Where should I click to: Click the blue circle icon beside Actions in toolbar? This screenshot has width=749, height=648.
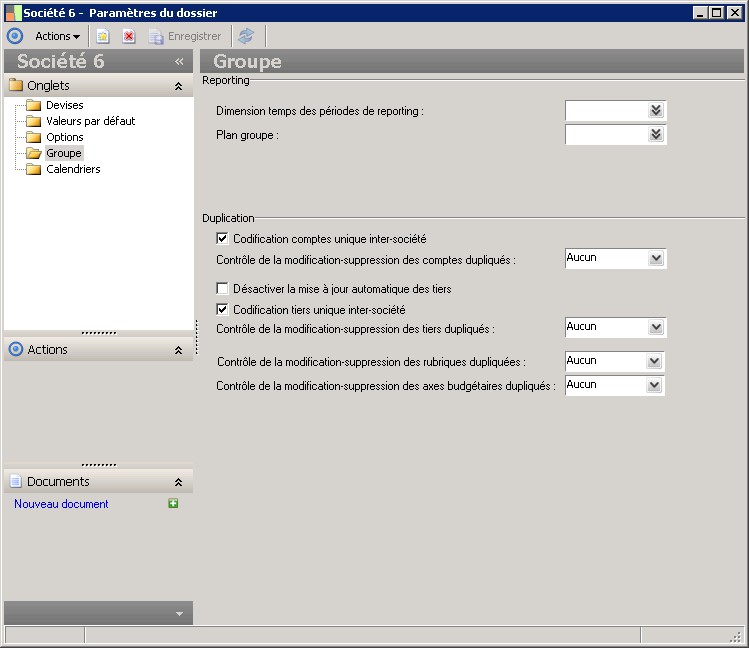(15, 36)
